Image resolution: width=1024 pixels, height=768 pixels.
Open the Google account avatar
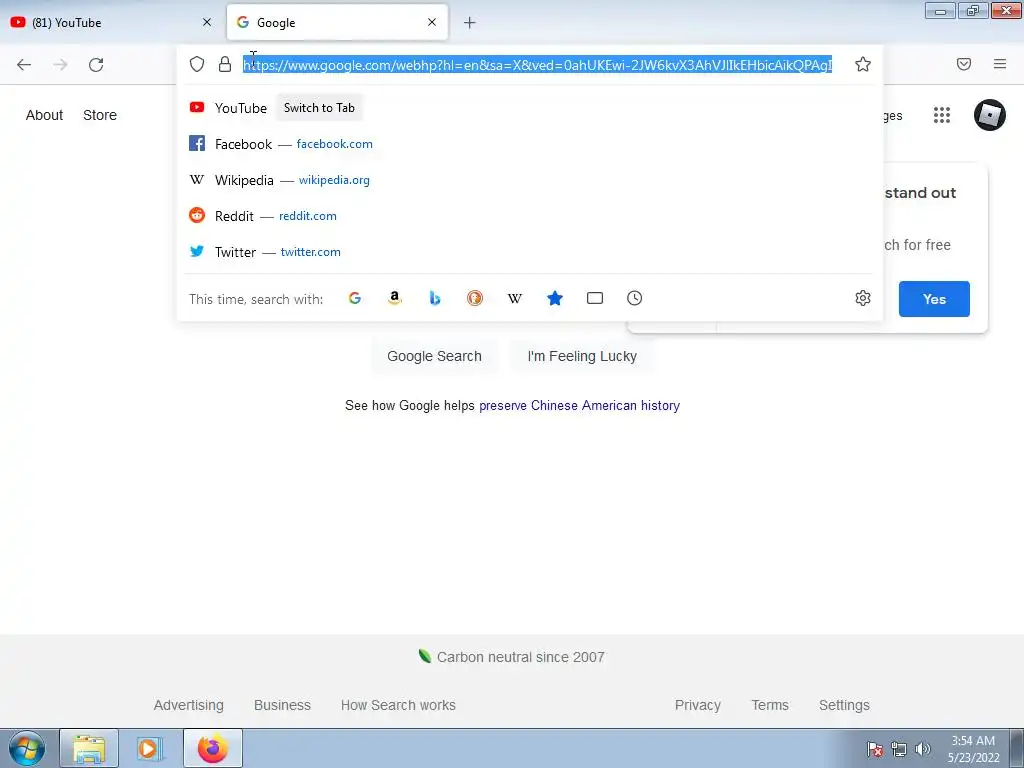[989, 115]
